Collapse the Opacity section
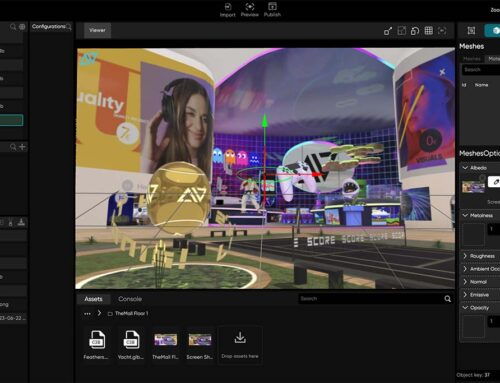This screenshot has height=383, width=500. (465, 307)
